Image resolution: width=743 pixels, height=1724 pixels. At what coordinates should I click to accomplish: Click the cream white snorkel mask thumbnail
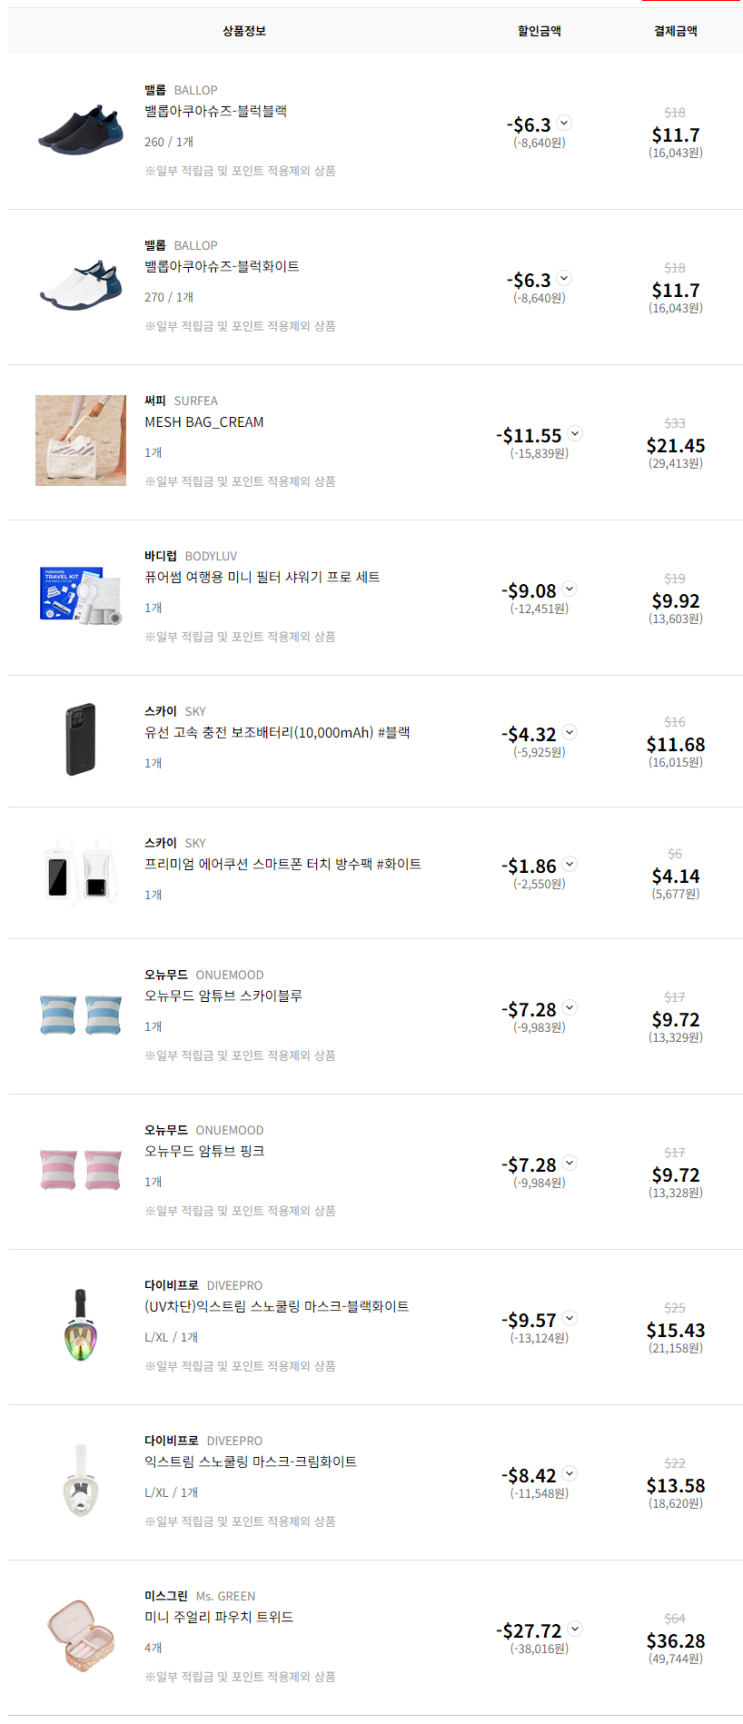click(x=81, y=1481)
